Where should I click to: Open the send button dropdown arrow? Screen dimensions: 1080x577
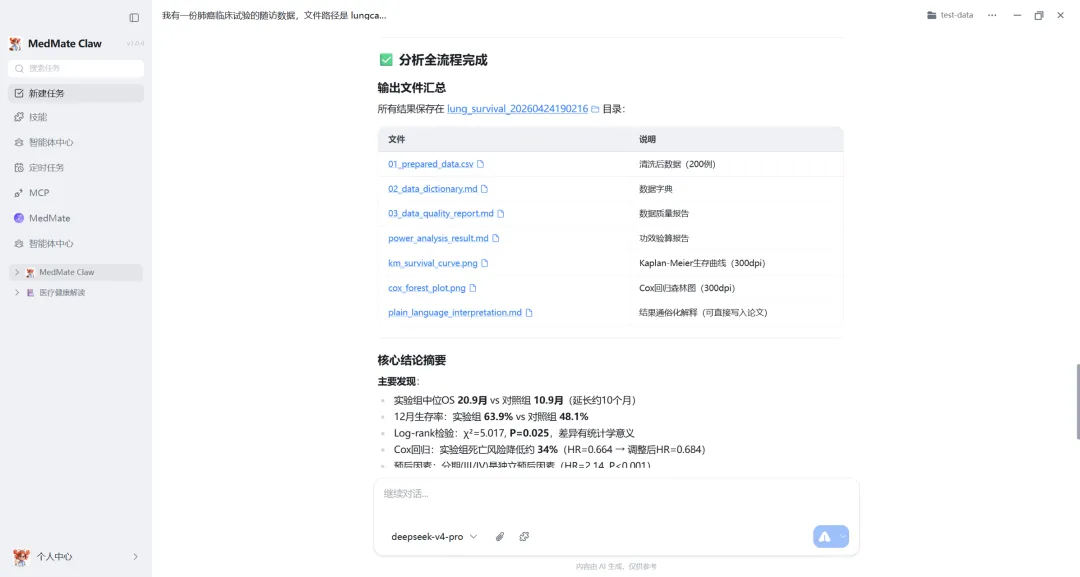pyautogui.click(x=843, y=536)
